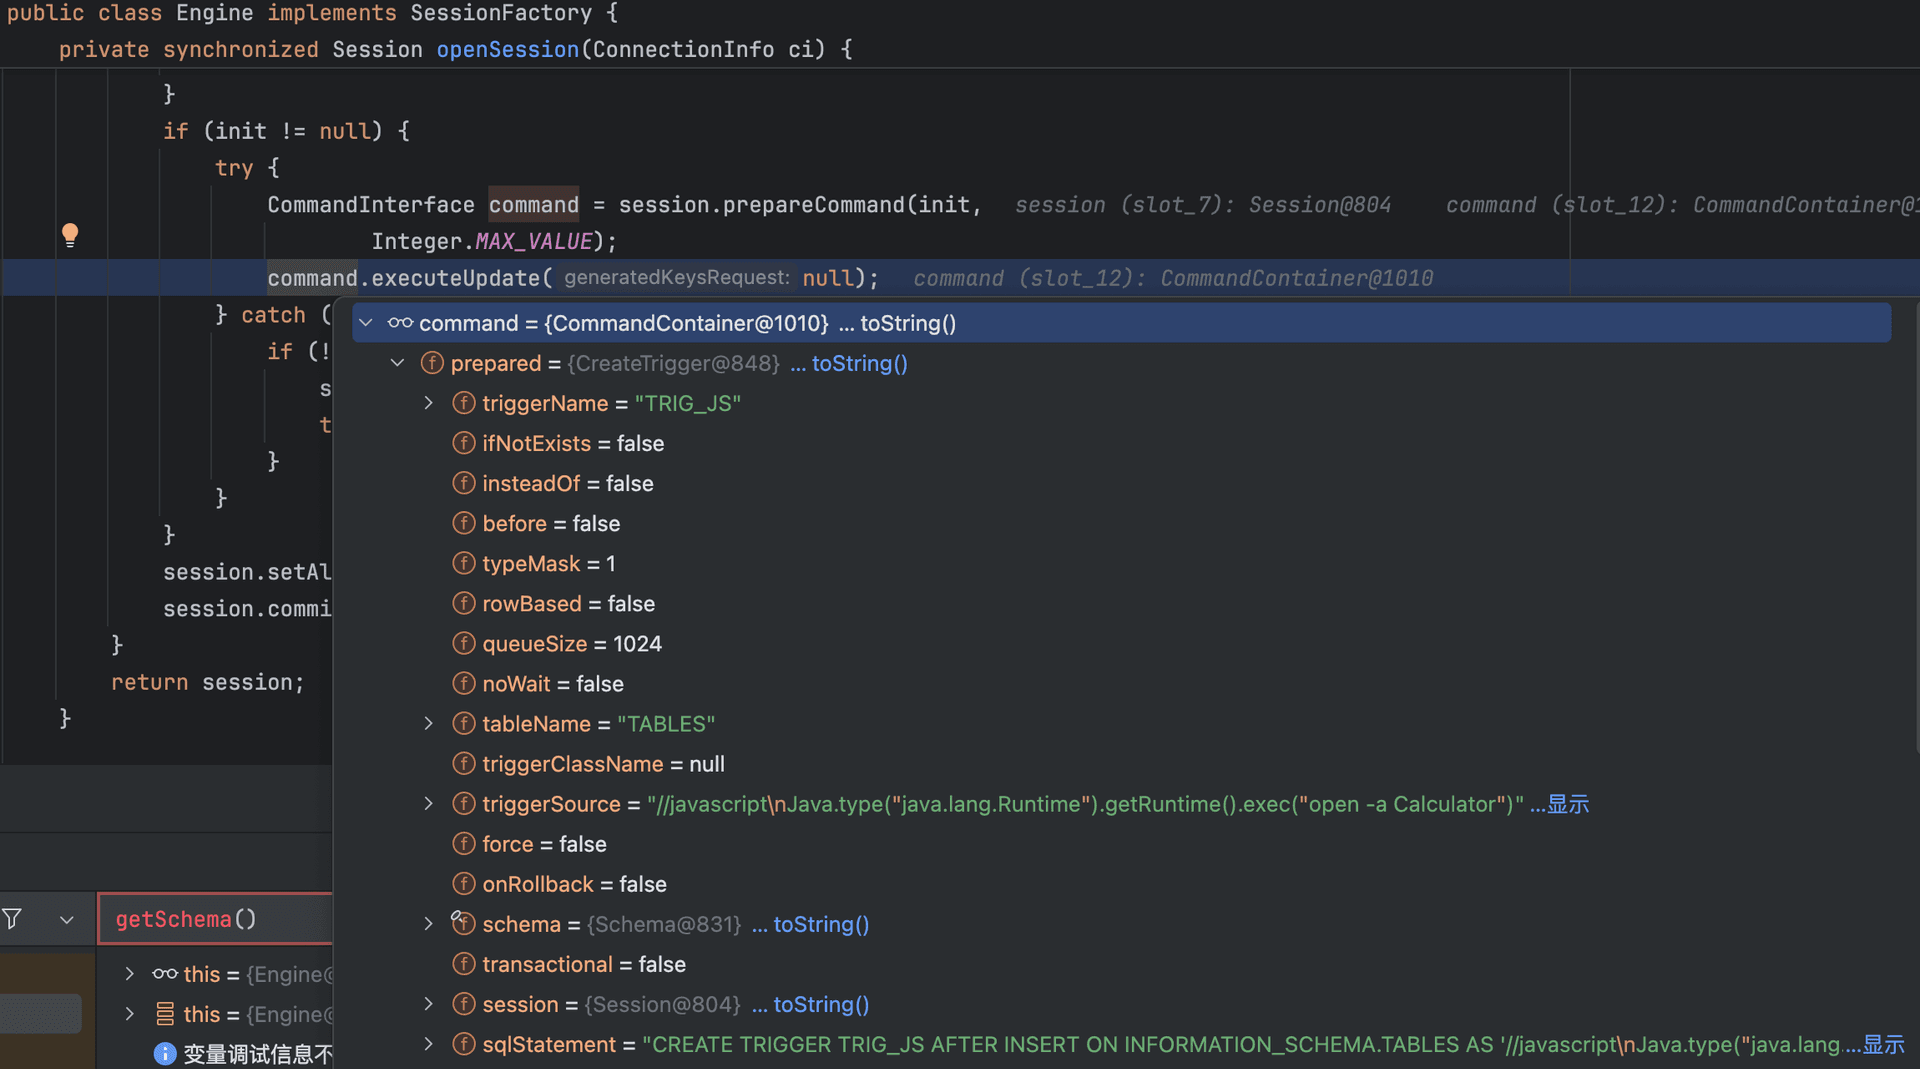
Task: Click toString() link on command row
Action: [907, 323]
